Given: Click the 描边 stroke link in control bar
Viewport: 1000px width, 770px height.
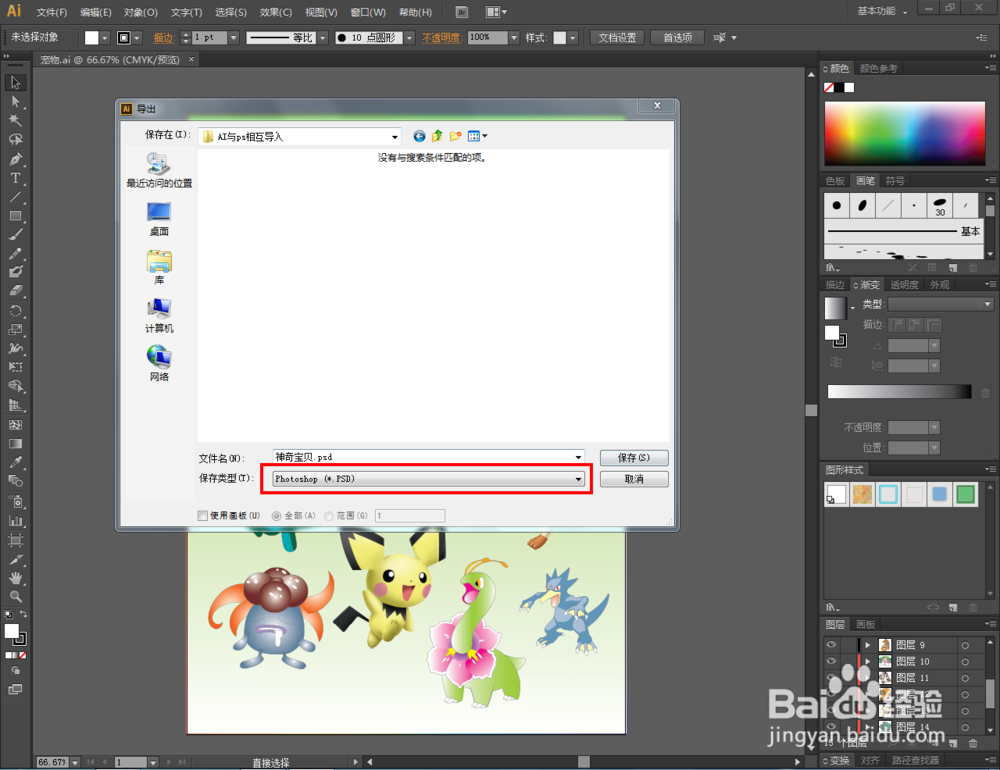Looking at the screenshot, I should coord(163,38).
